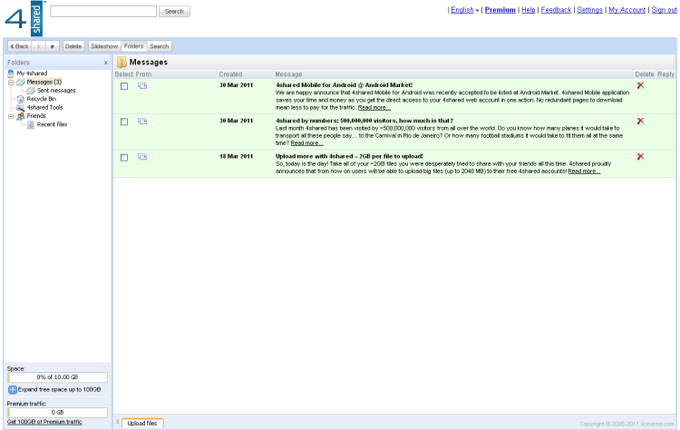The image size is (680, 430).
Task: Select 4shared Tools in the tree
Action: [x=45, y=108]
